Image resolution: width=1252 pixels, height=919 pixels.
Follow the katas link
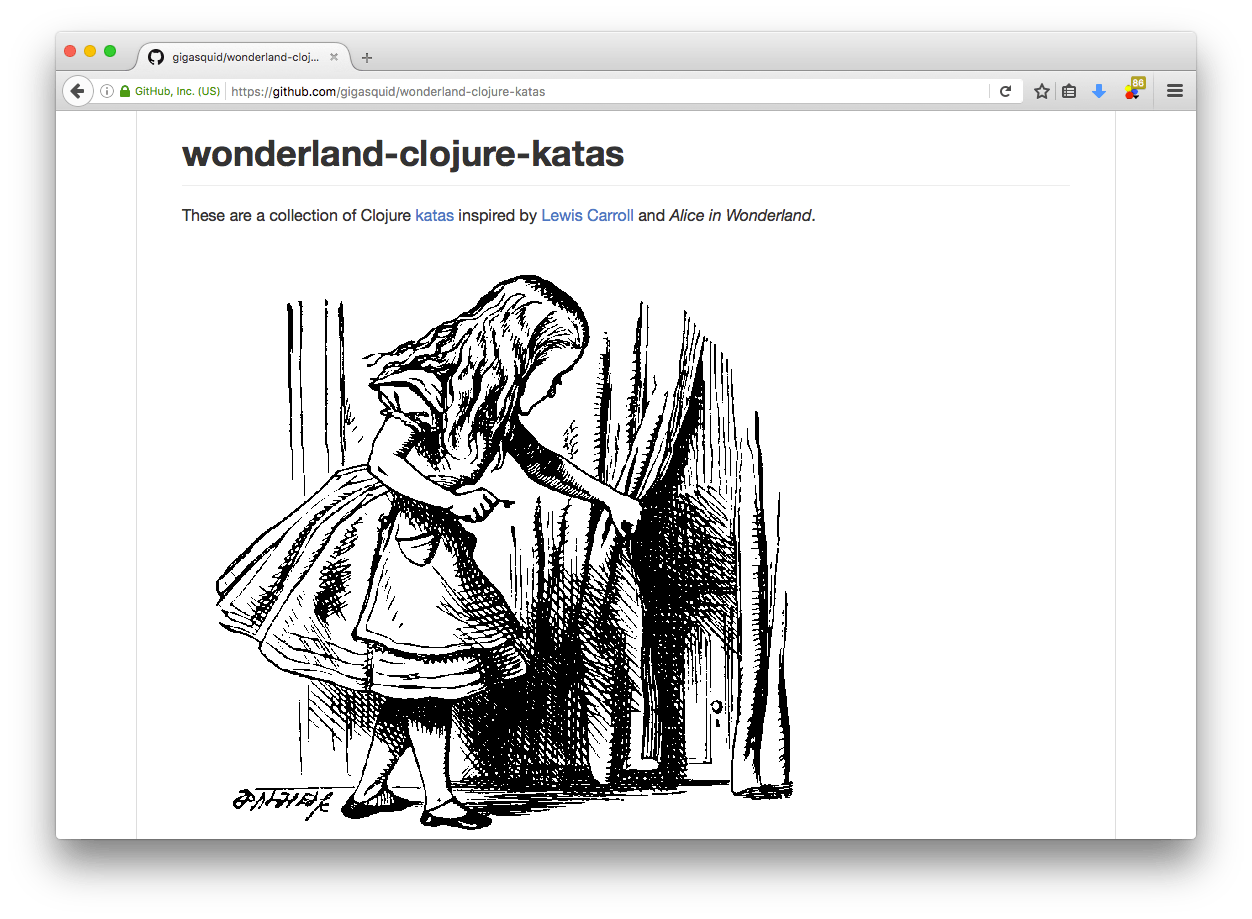[x=434, y=215]
